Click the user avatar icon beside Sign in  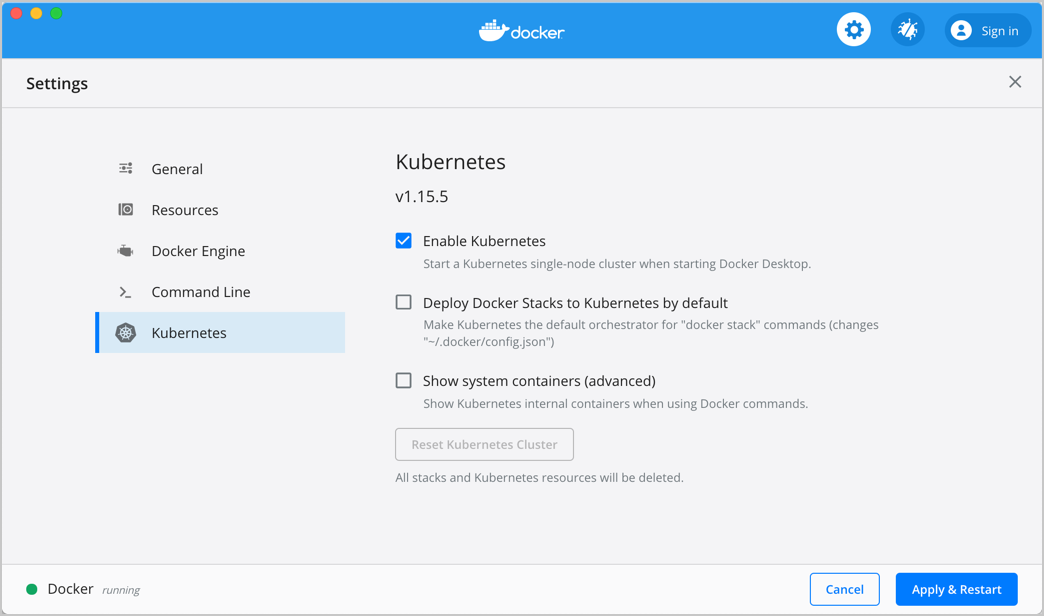point(961,29)
